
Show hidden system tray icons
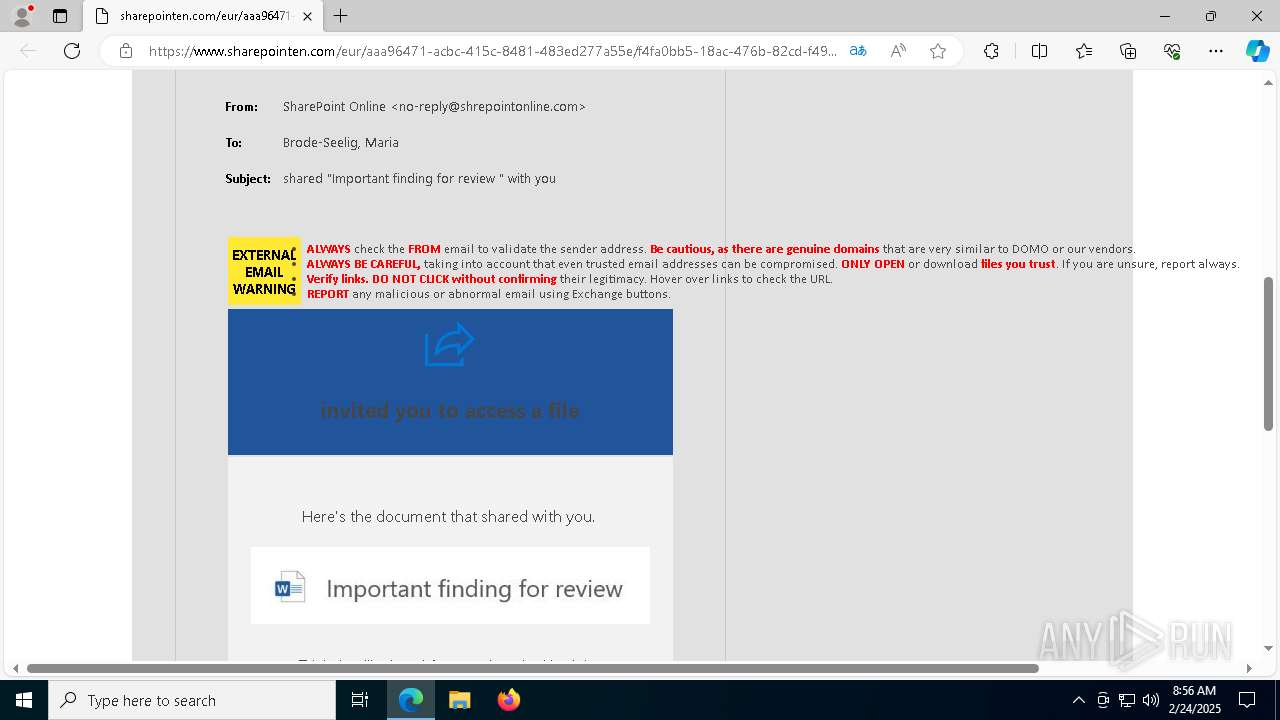click(x=1078, y=700)
